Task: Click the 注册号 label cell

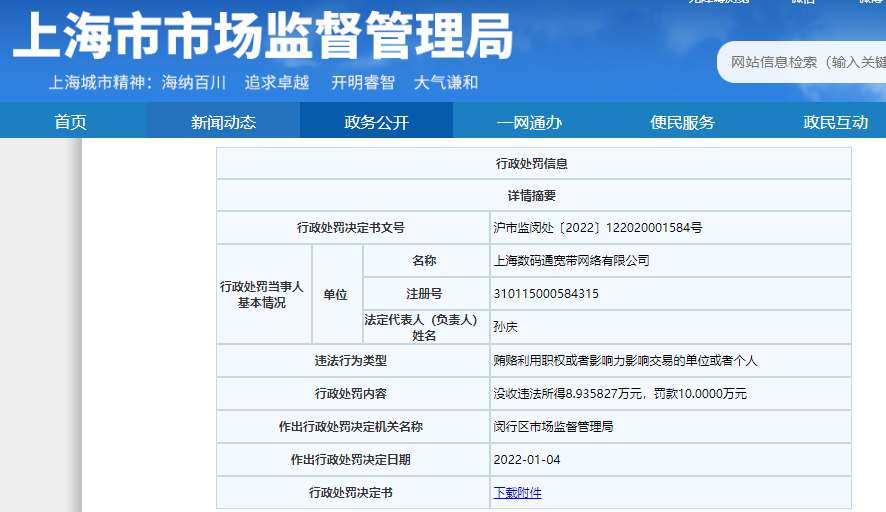Action: 426,294
